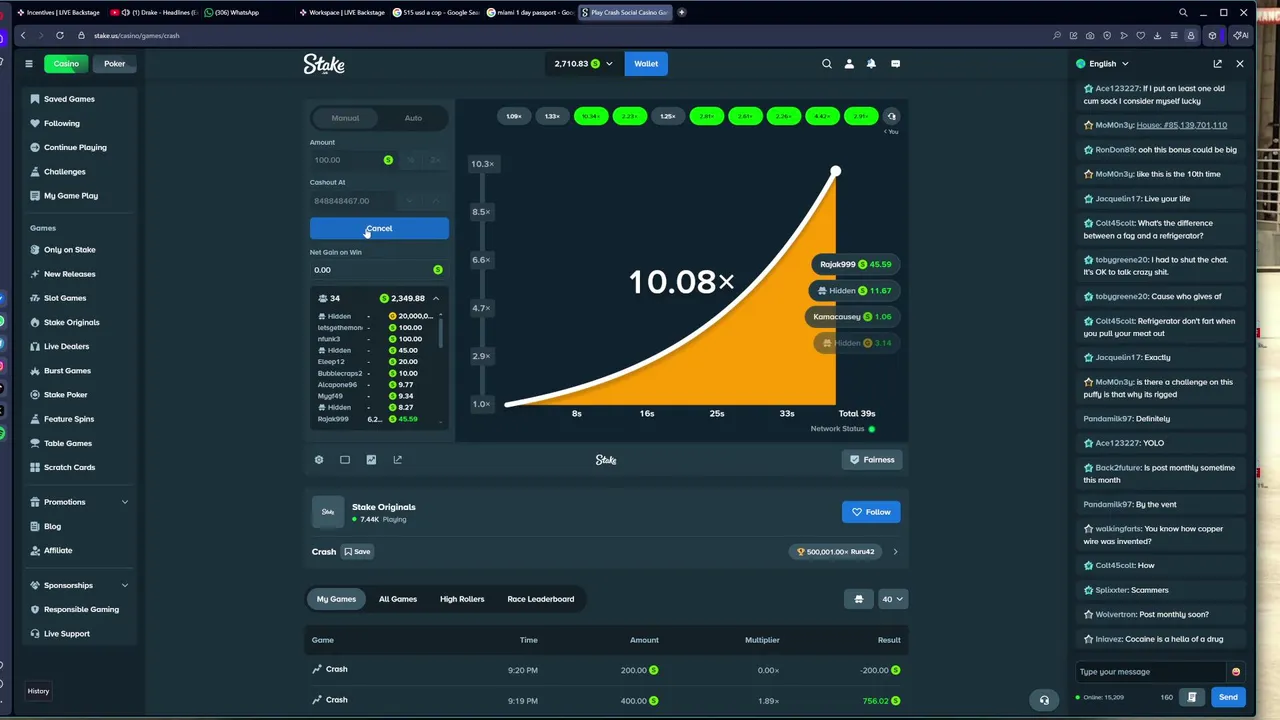This screenshot has height=720, width=1280.
Task: Click the Cashout At input field
Action: (353, 201)
